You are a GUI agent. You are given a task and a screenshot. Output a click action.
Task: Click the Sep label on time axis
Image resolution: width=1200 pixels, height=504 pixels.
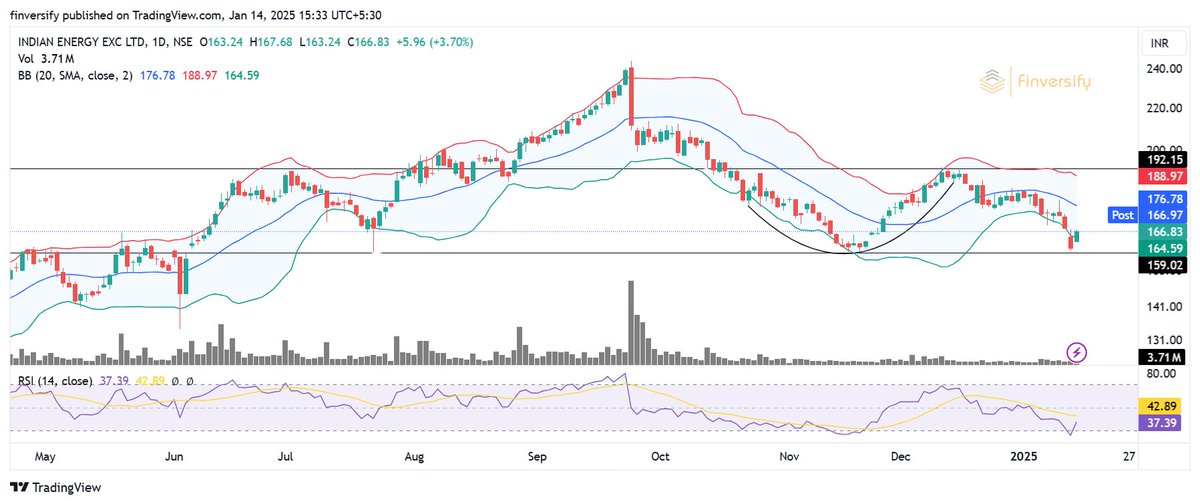[538, 456]
